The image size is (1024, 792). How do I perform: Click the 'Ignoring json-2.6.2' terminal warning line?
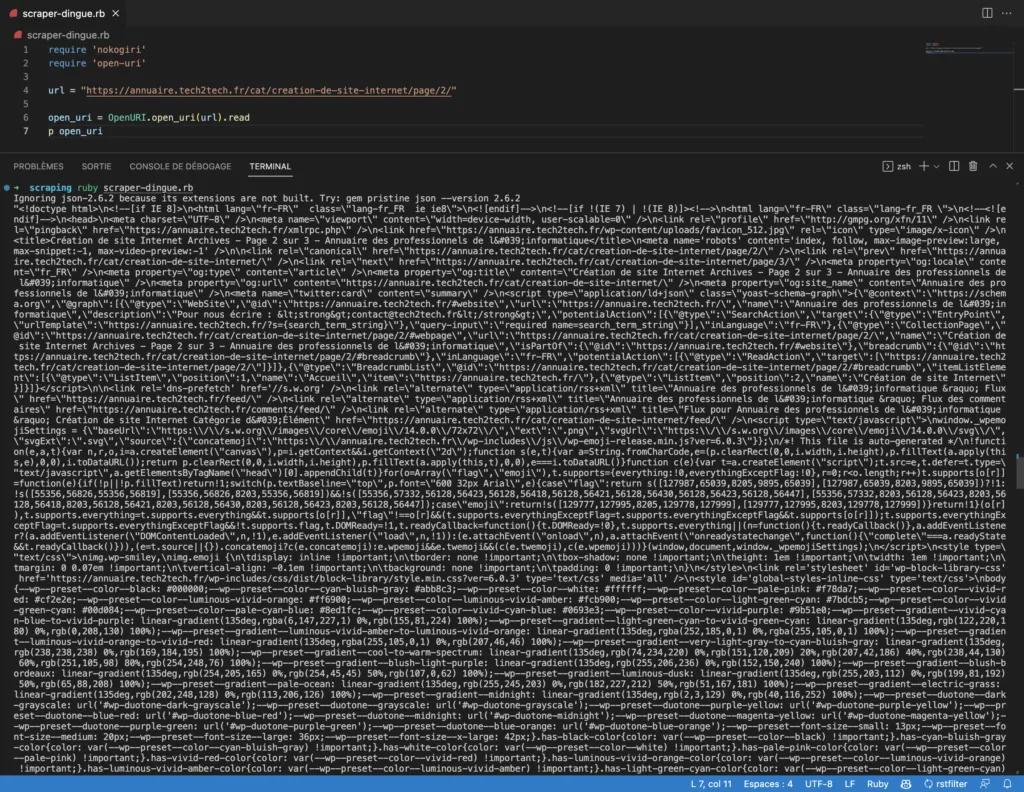266,198
